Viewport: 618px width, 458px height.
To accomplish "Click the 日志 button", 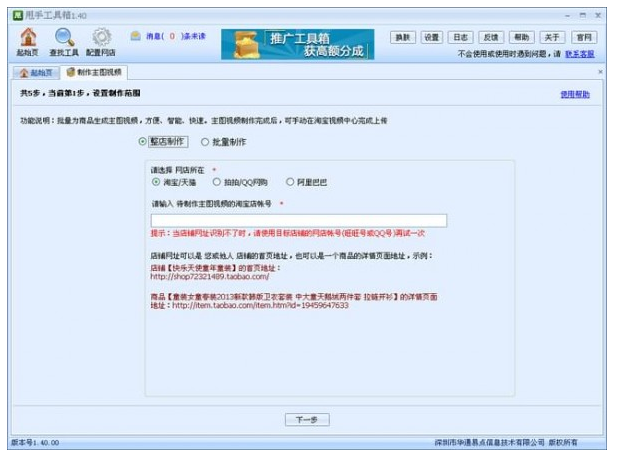I will click(x=460, y=37).
